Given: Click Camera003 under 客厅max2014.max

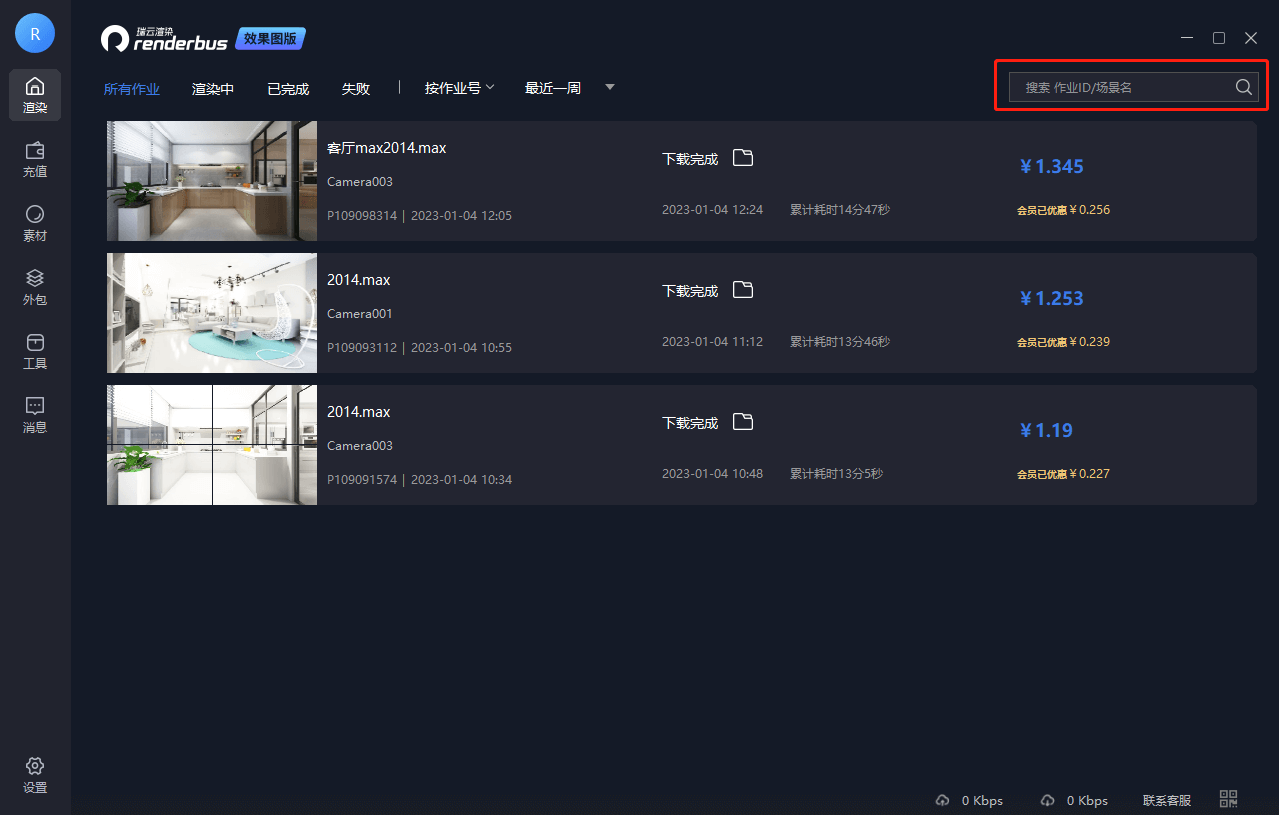Looking at the screenshot, I should tap(360, 182).
